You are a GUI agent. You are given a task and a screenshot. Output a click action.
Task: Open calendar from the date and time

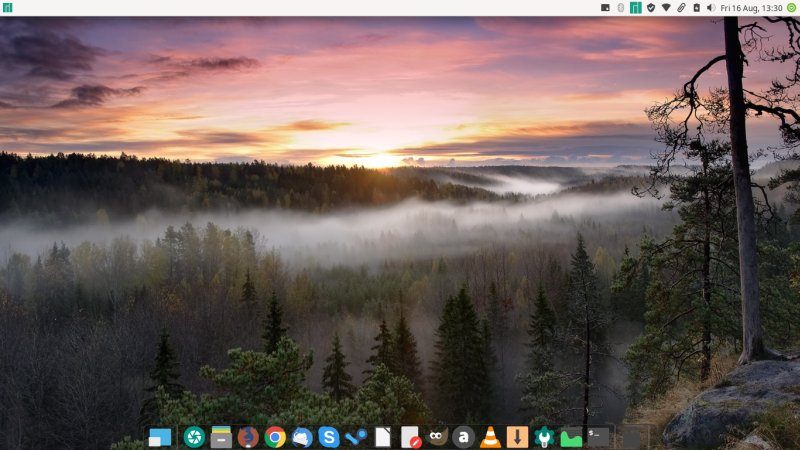pos(750,7)
